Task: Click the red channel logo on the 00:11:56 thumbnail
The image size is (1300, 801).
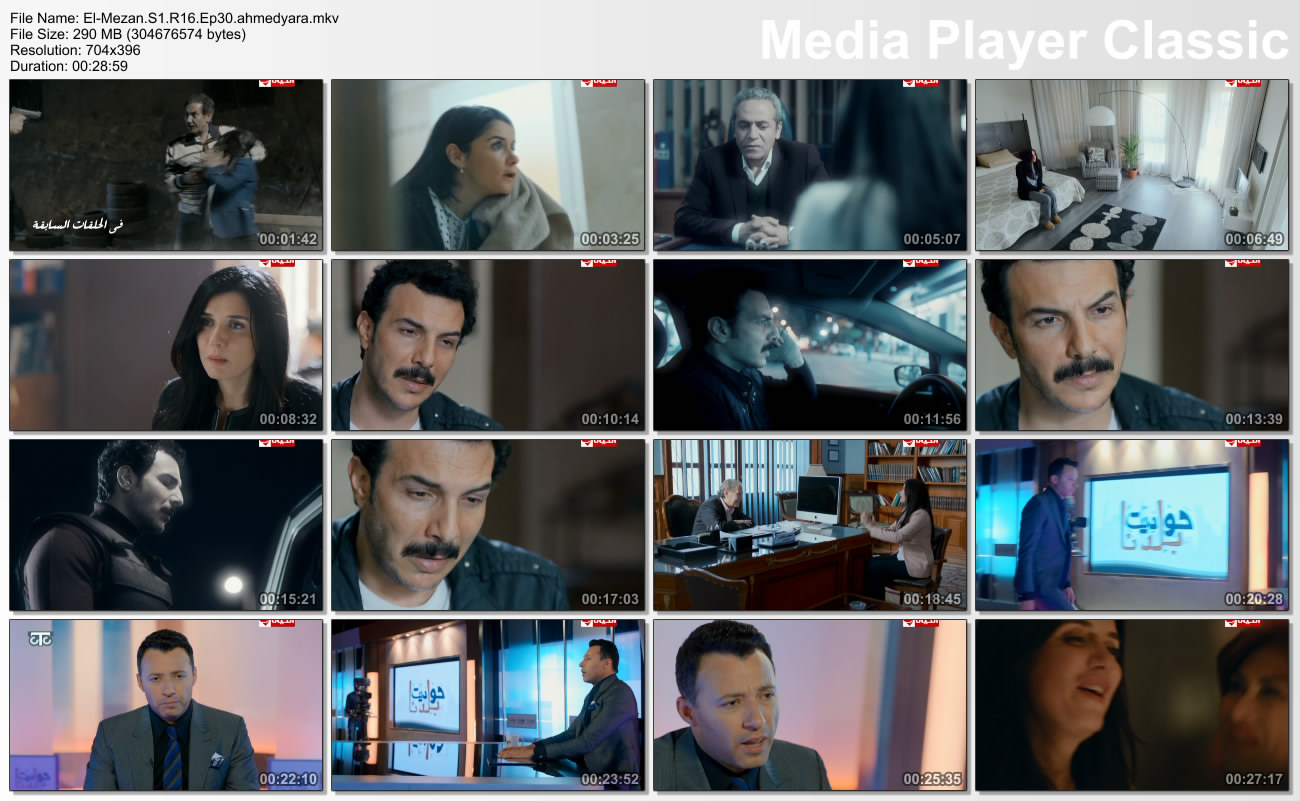Action: pos(921,263)
